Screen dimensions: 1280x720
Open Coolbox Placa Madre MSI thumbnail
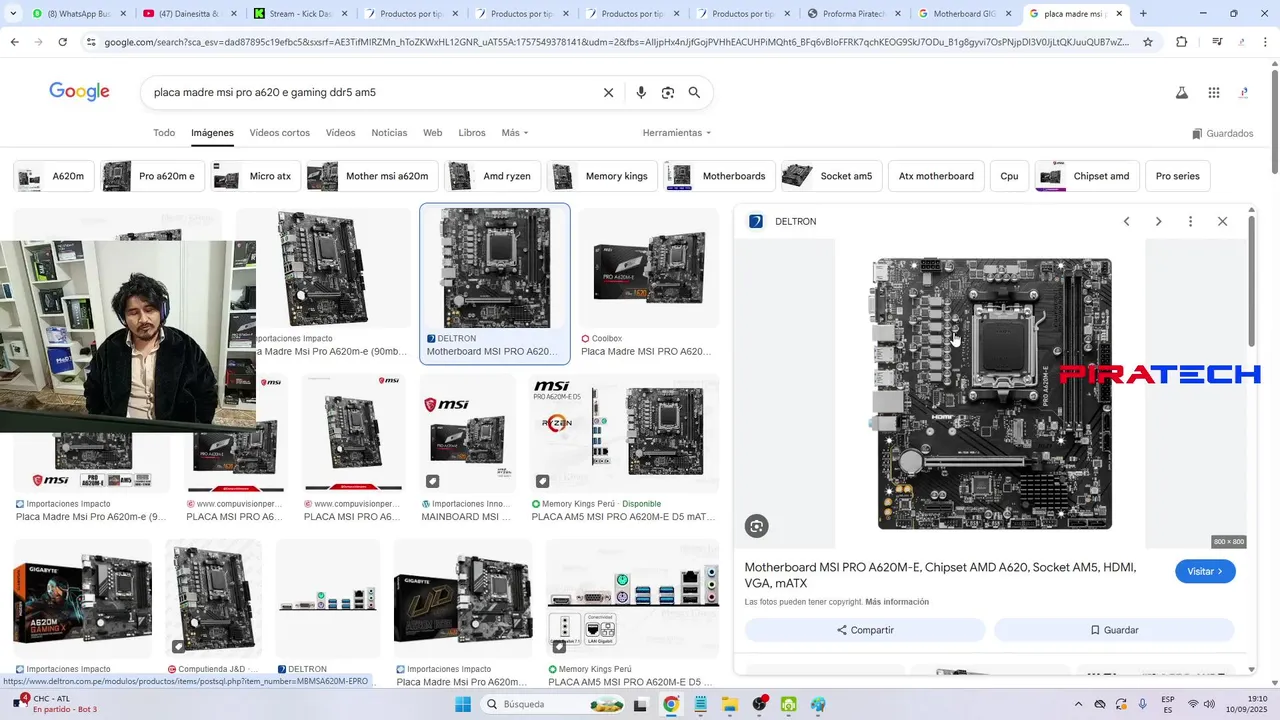(x=648, y=267)
